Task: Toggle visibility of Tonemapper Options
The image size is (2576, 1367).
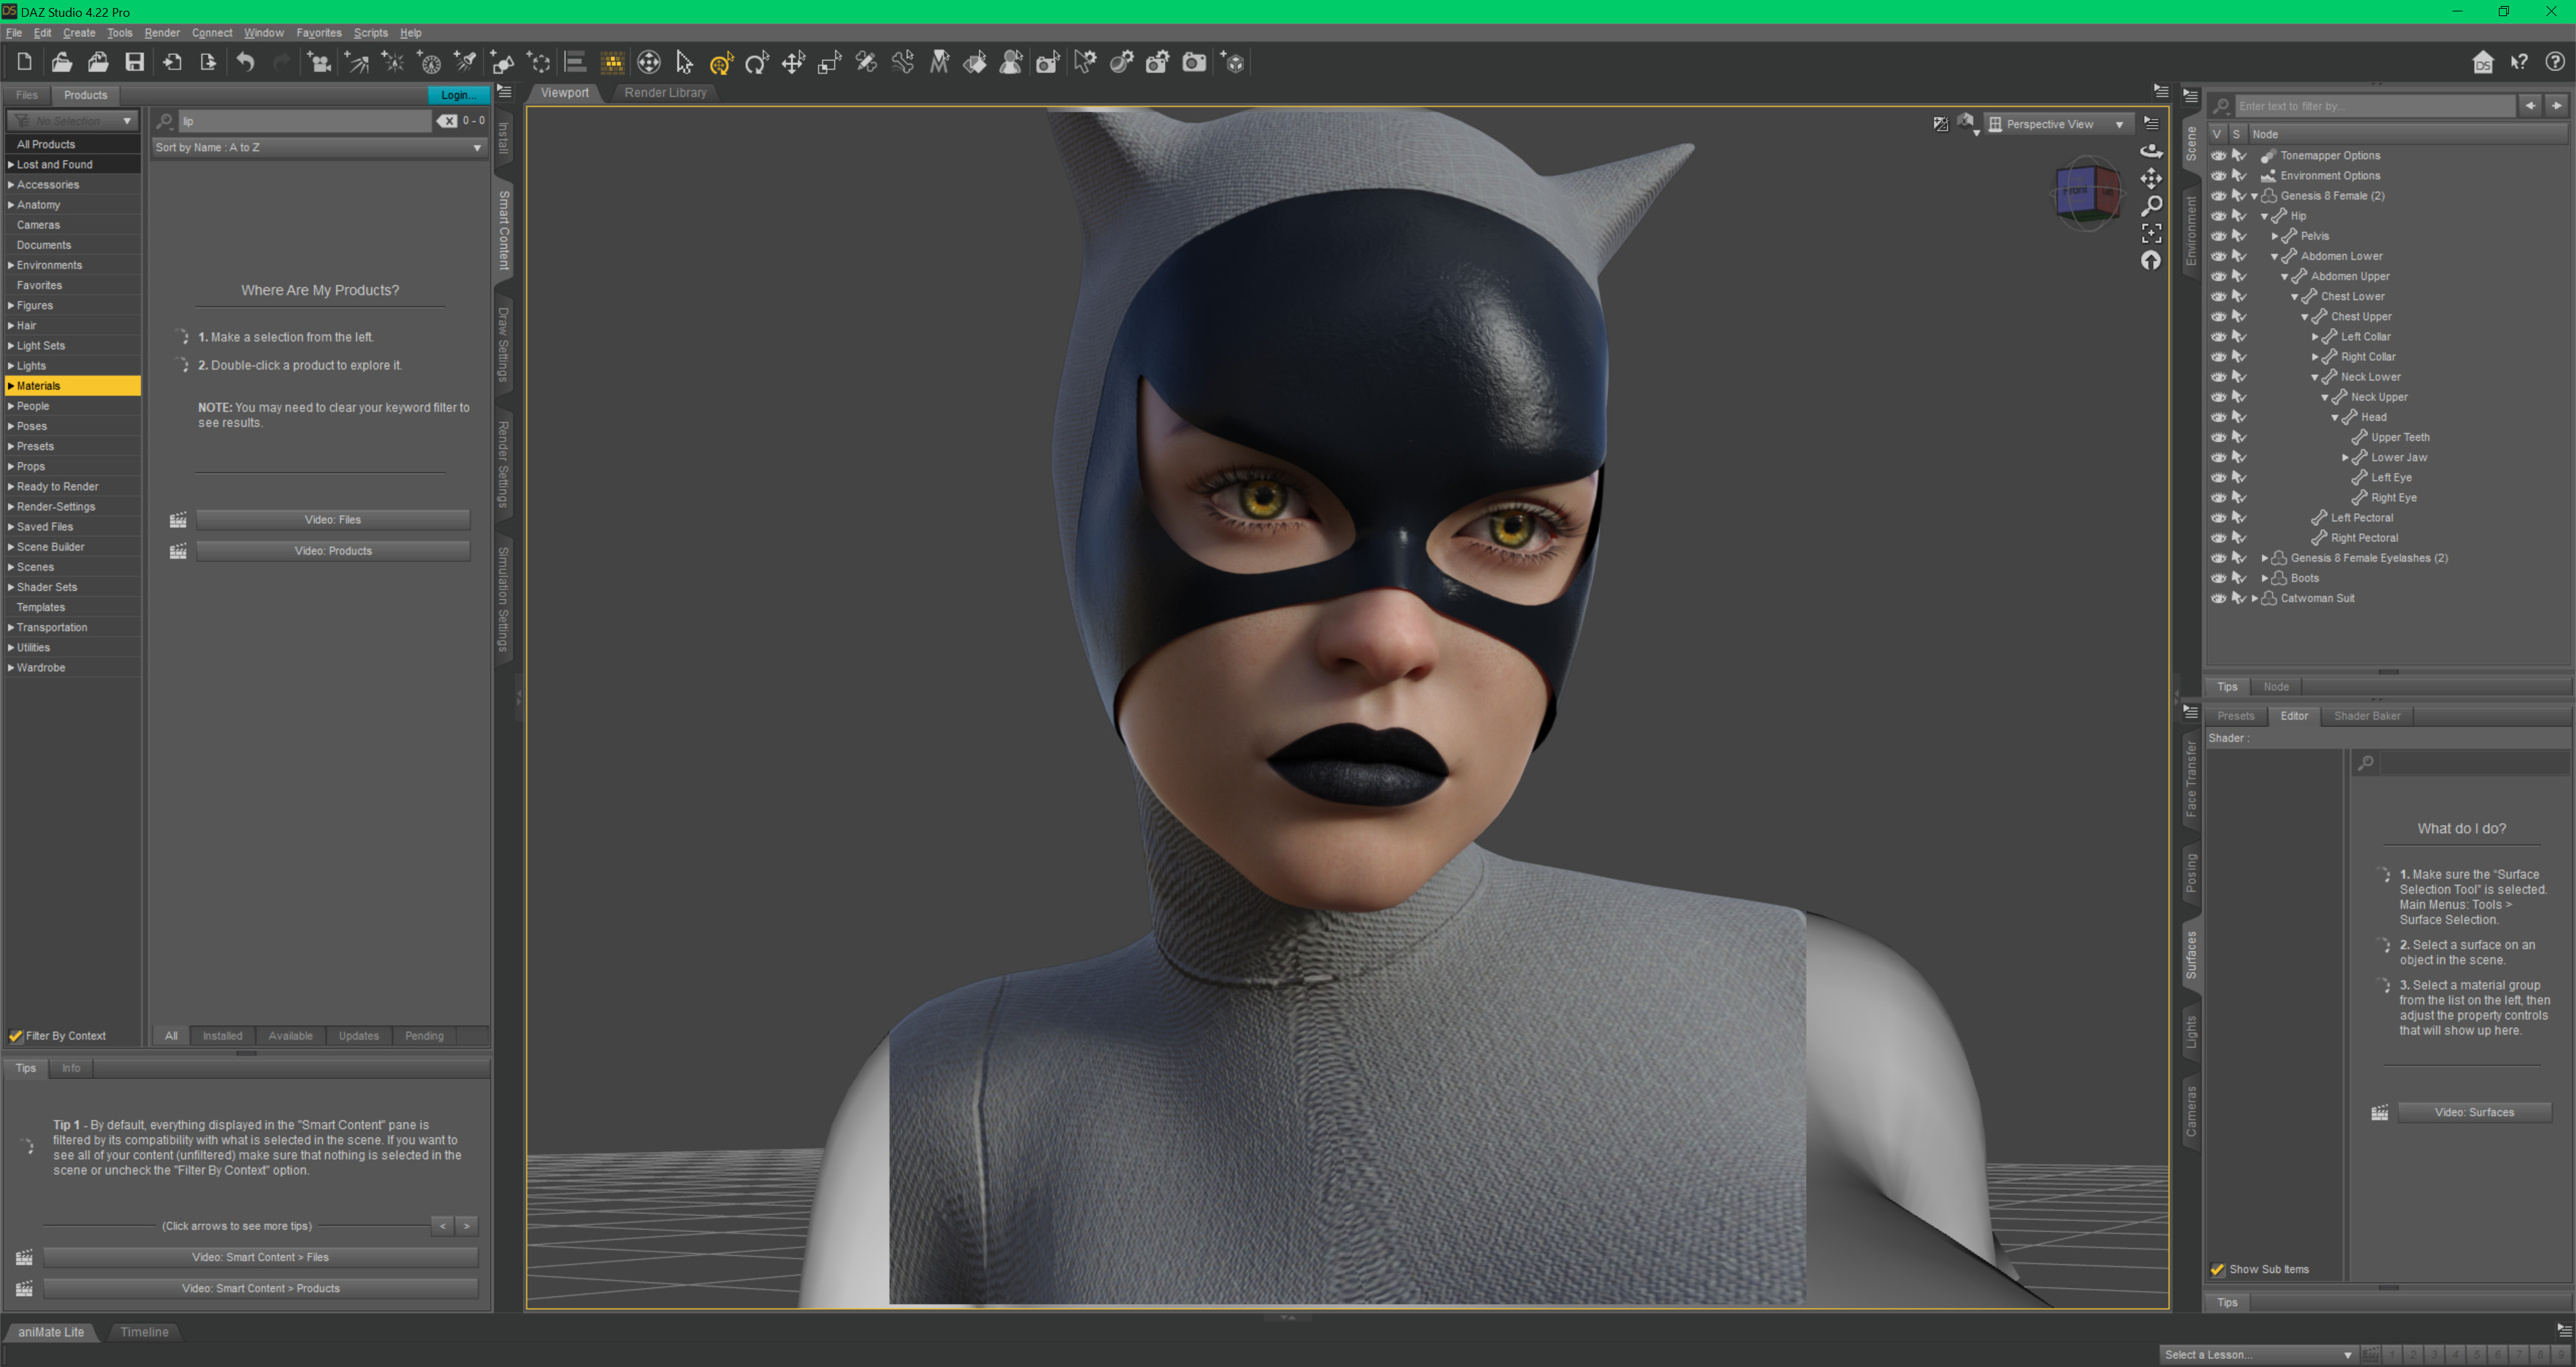Action: click(2218, 155)
